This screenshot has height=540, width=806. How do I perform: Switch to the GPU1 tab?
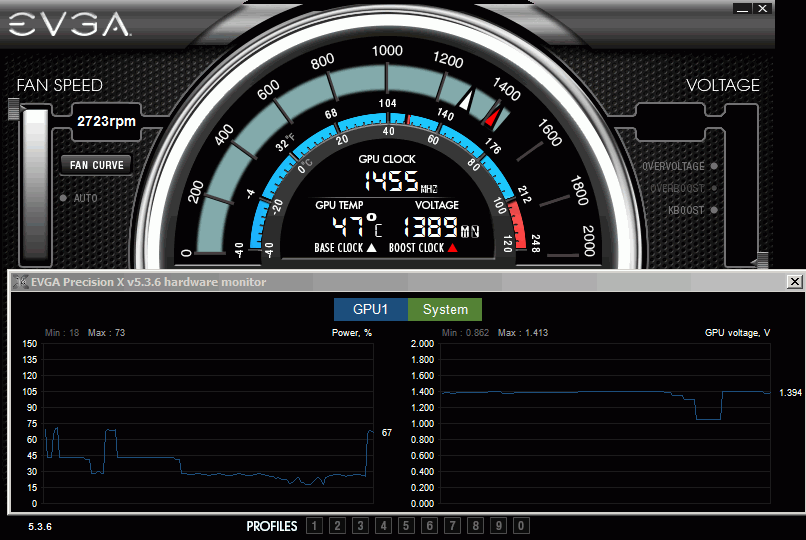point(371,309)
